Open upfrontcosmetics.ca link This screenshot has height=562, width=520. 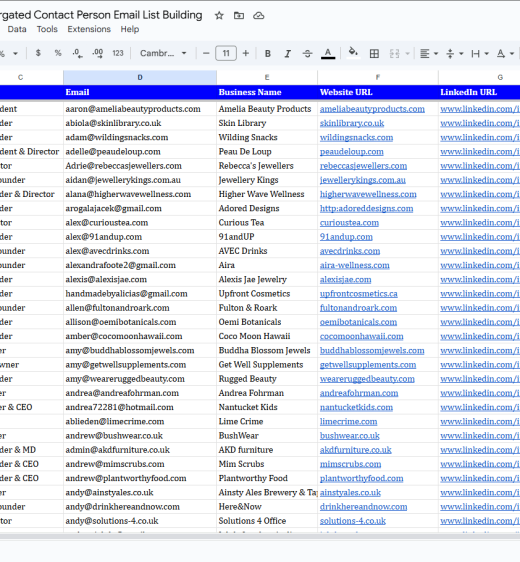pyautogui.click(x=358, y=294)
